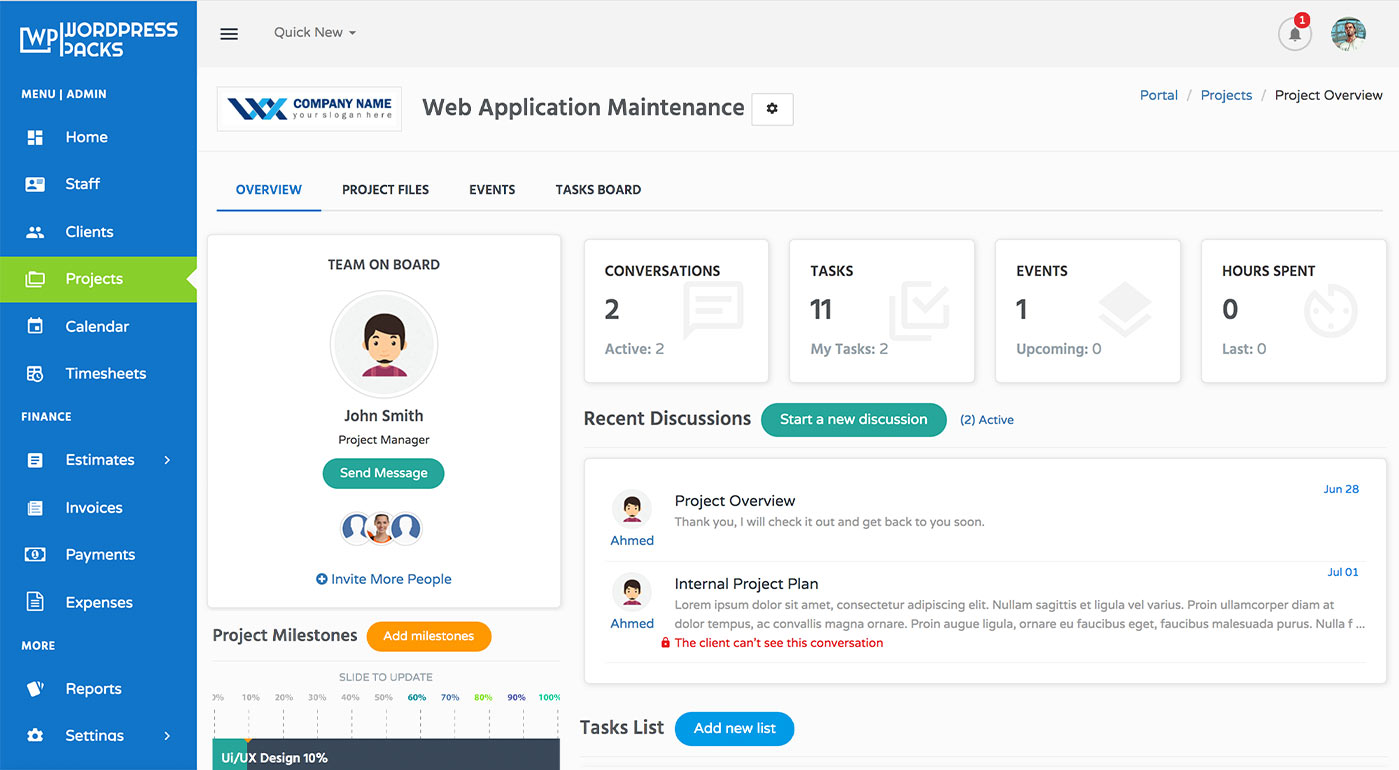
Task: Open the Tasks Board tab
Action: pyautogui.click(x=597, y=189)
